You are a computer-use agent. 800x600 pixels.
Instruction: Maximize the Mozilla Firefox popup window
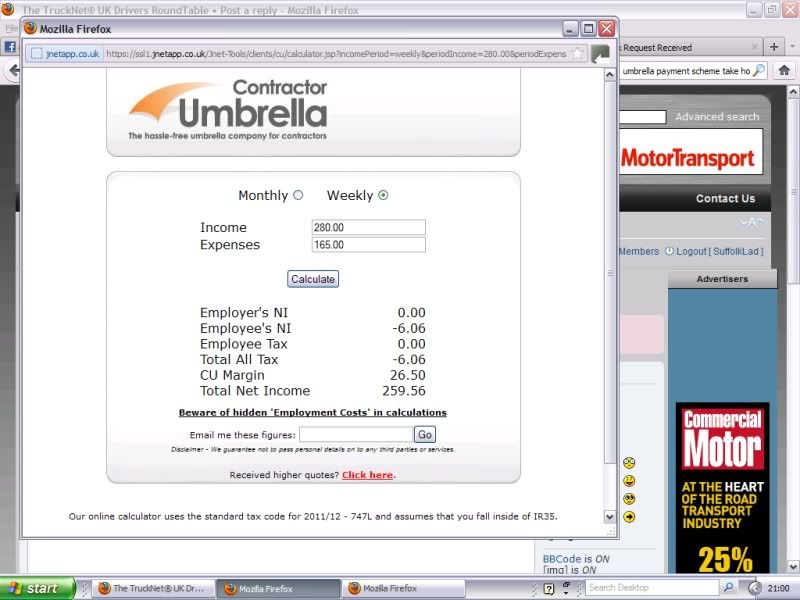click(588, 29)
